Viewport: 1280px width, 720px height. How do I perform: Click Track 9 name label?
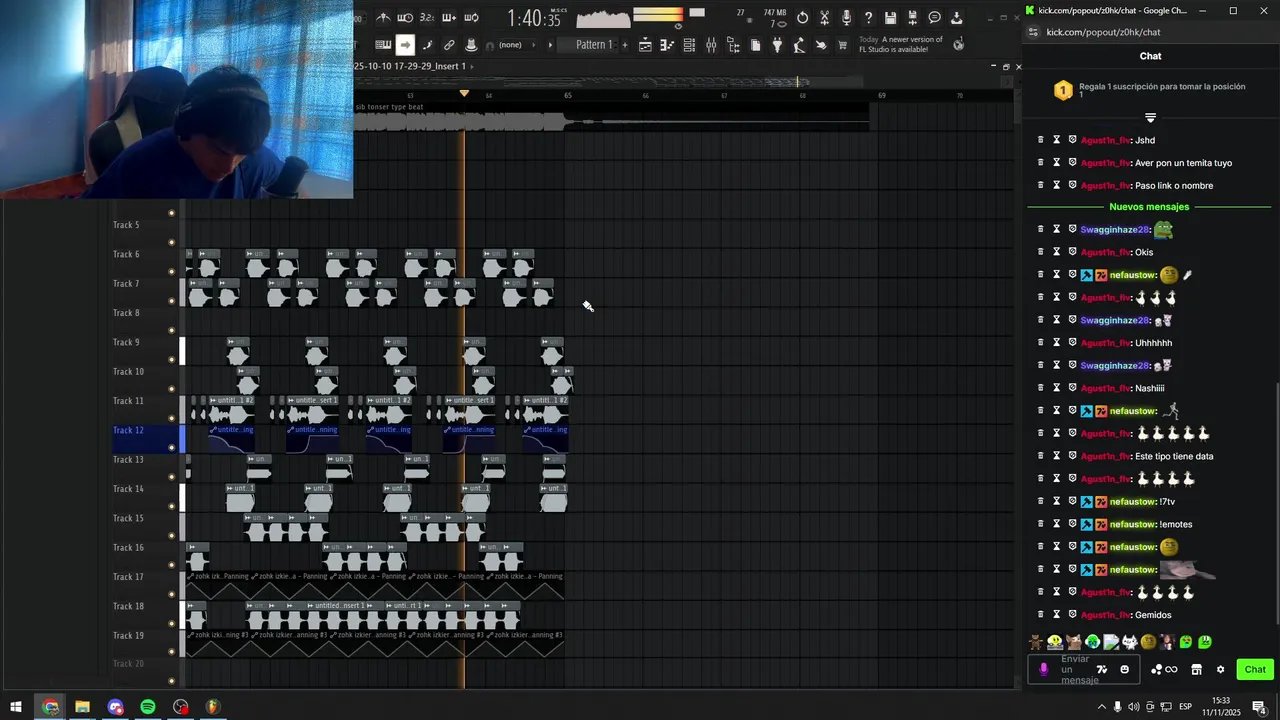[x=126, y=342]
